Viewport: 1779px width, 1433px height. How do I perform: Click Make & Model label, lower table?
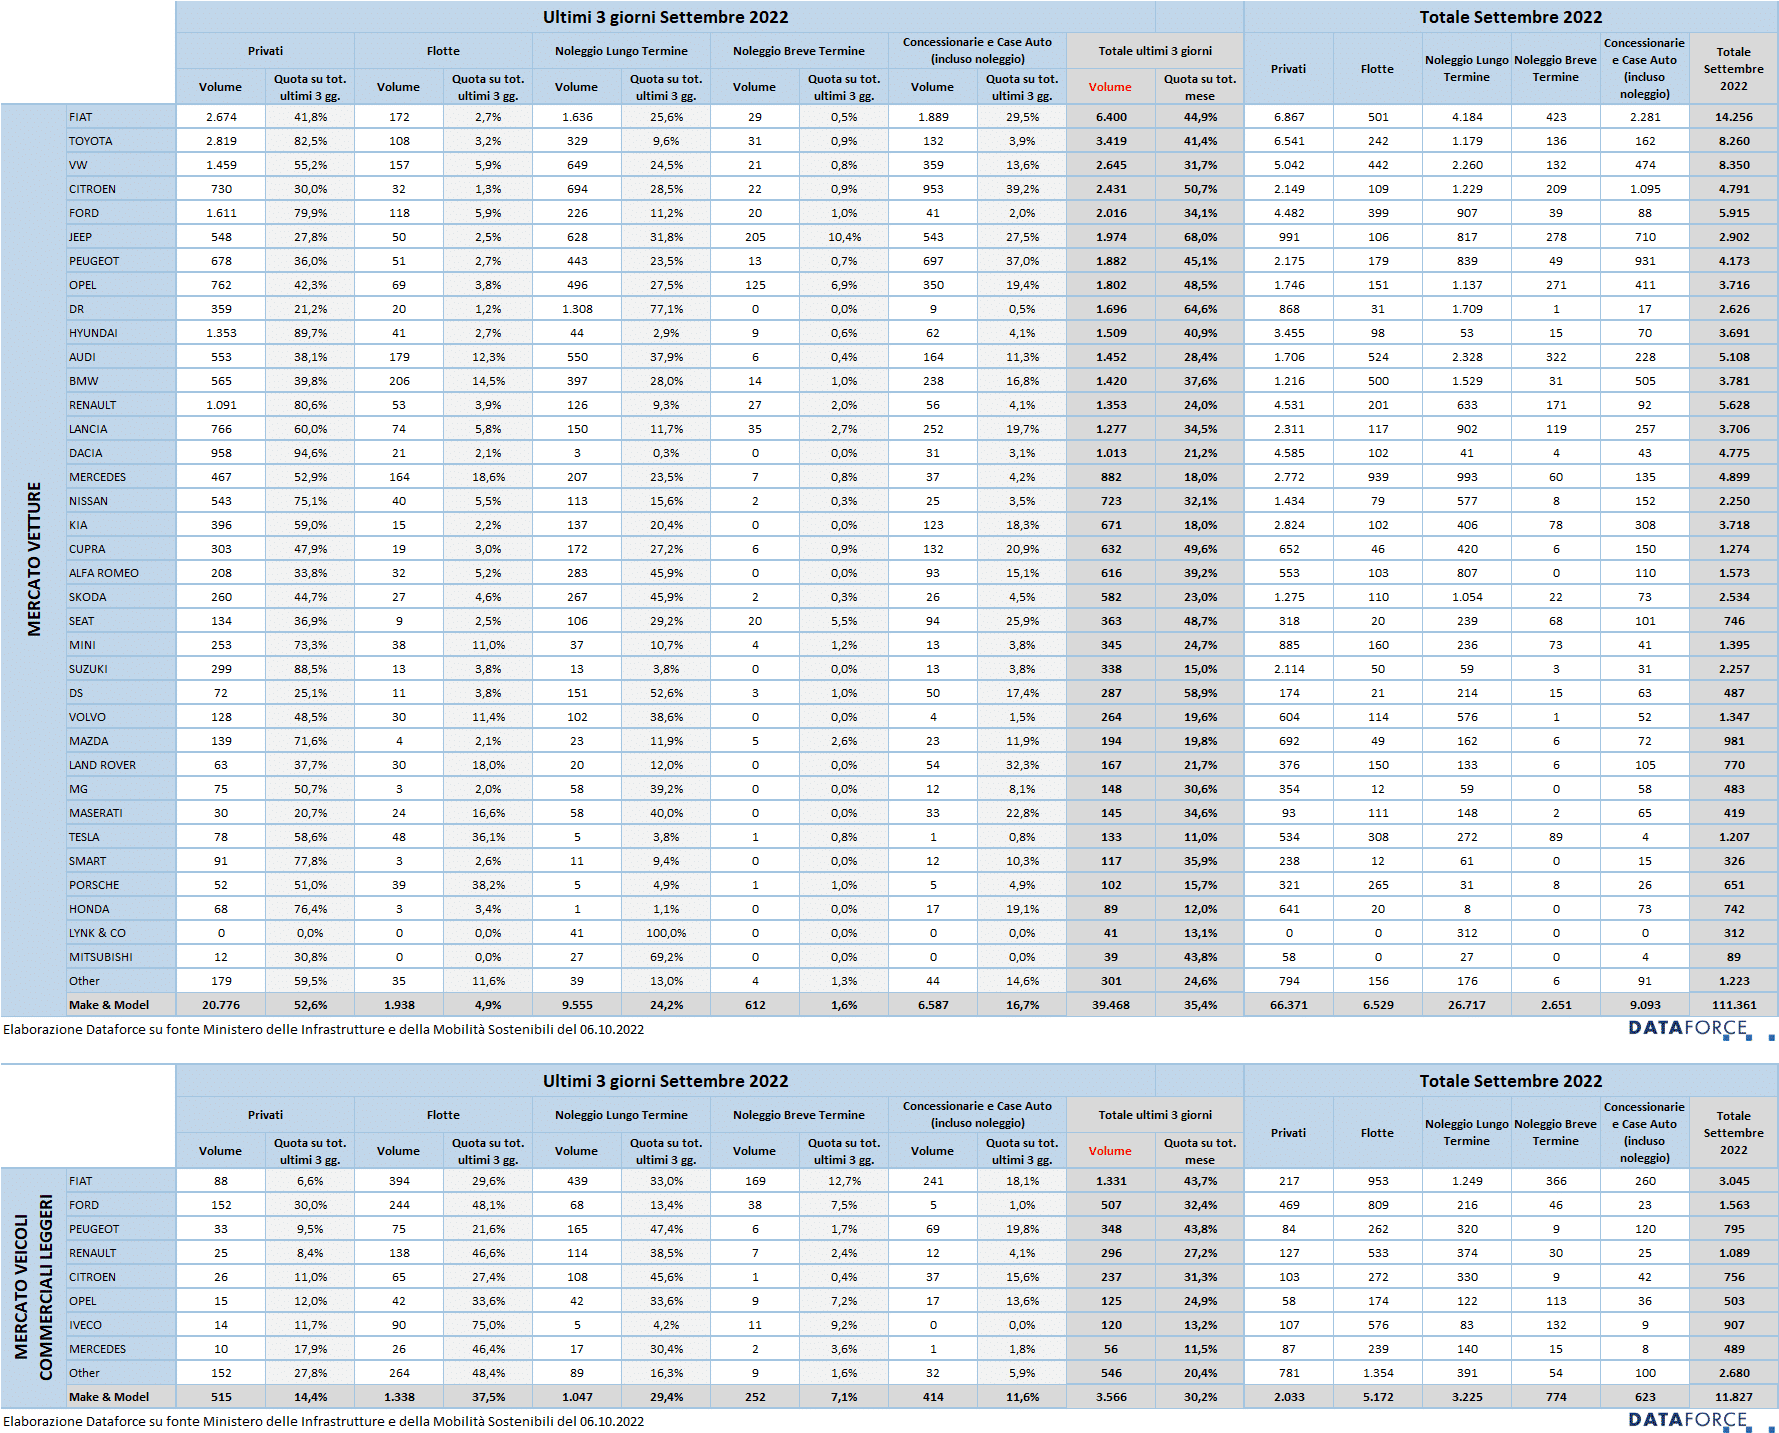121,1397
